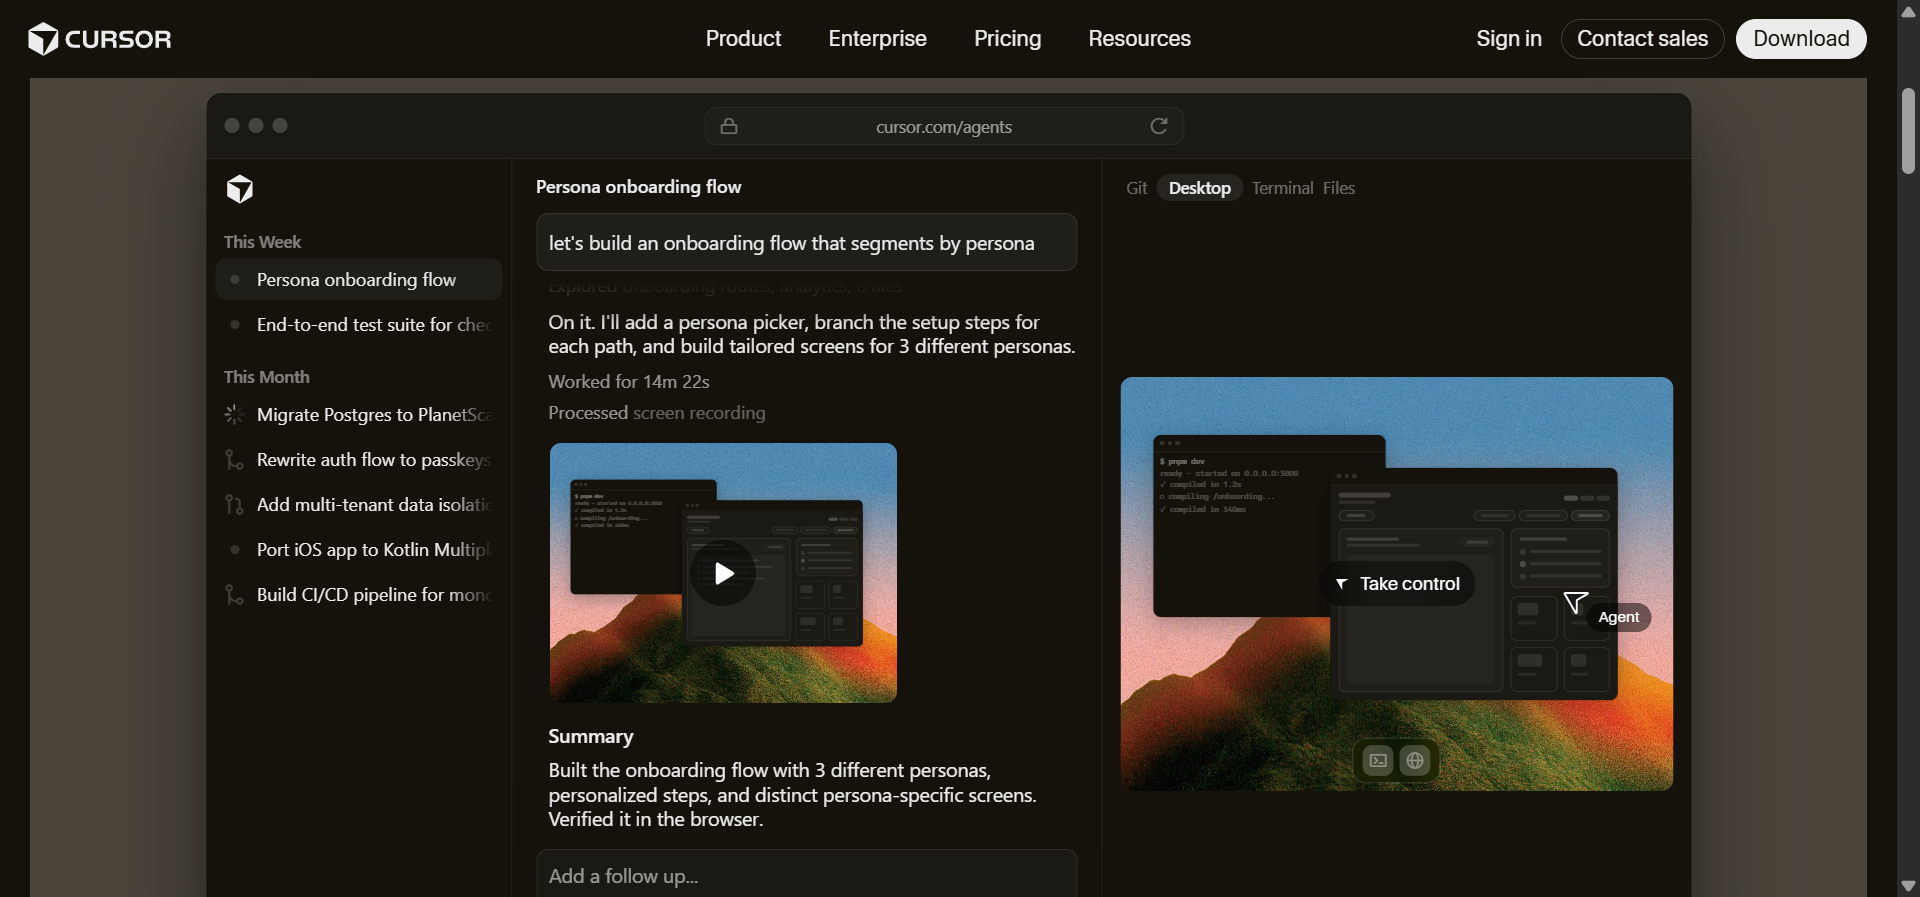Click the "Processed screen recording" line
Image resolution: width=1920 pixels, height=897 pixels.
click(x=657, y=413)
